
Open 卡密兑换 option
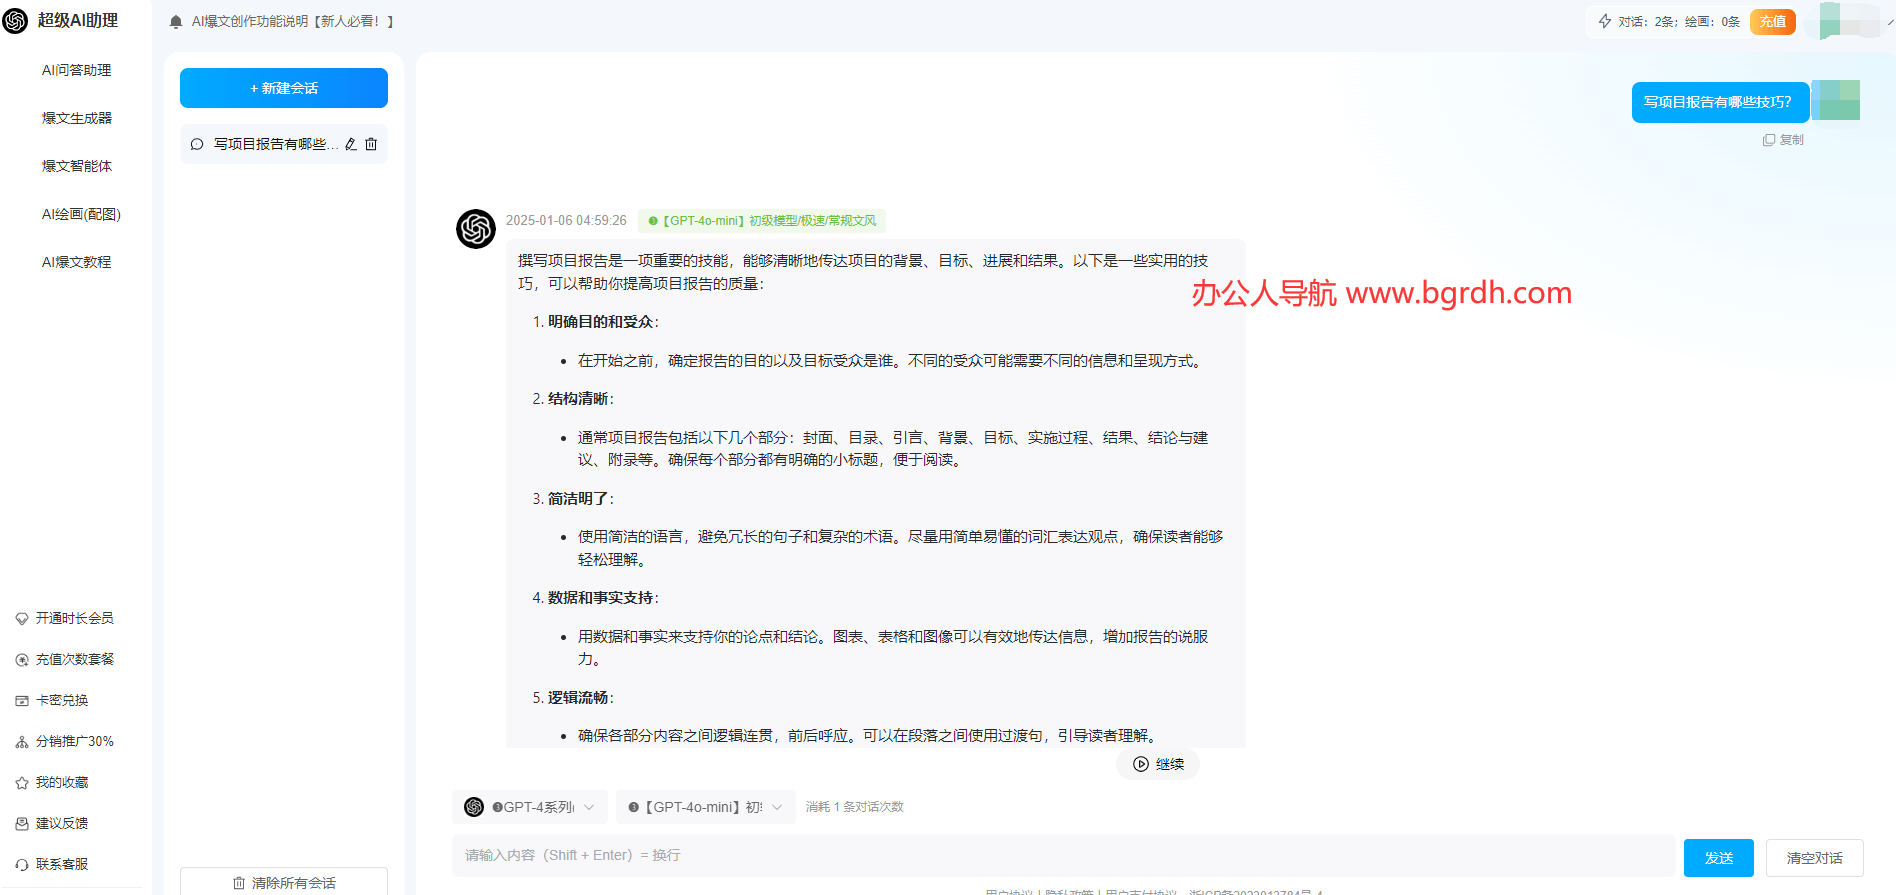click(x=52, y=700)
